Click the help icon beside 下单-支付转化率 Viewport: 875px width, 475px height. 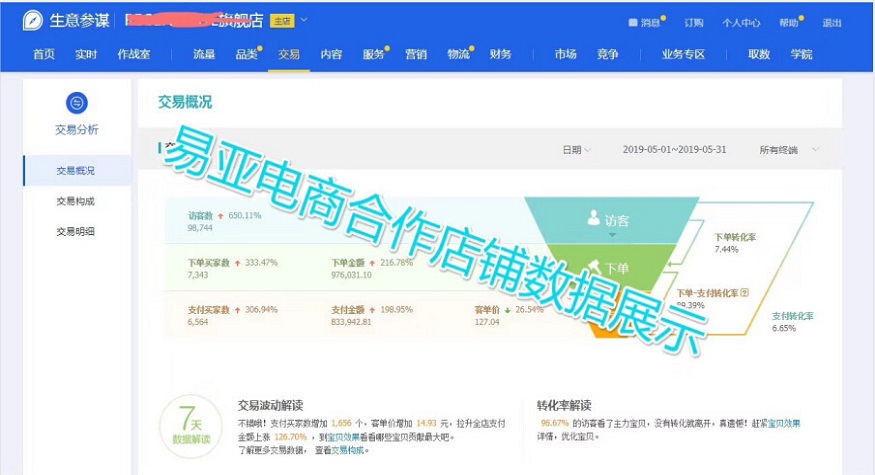744,292
